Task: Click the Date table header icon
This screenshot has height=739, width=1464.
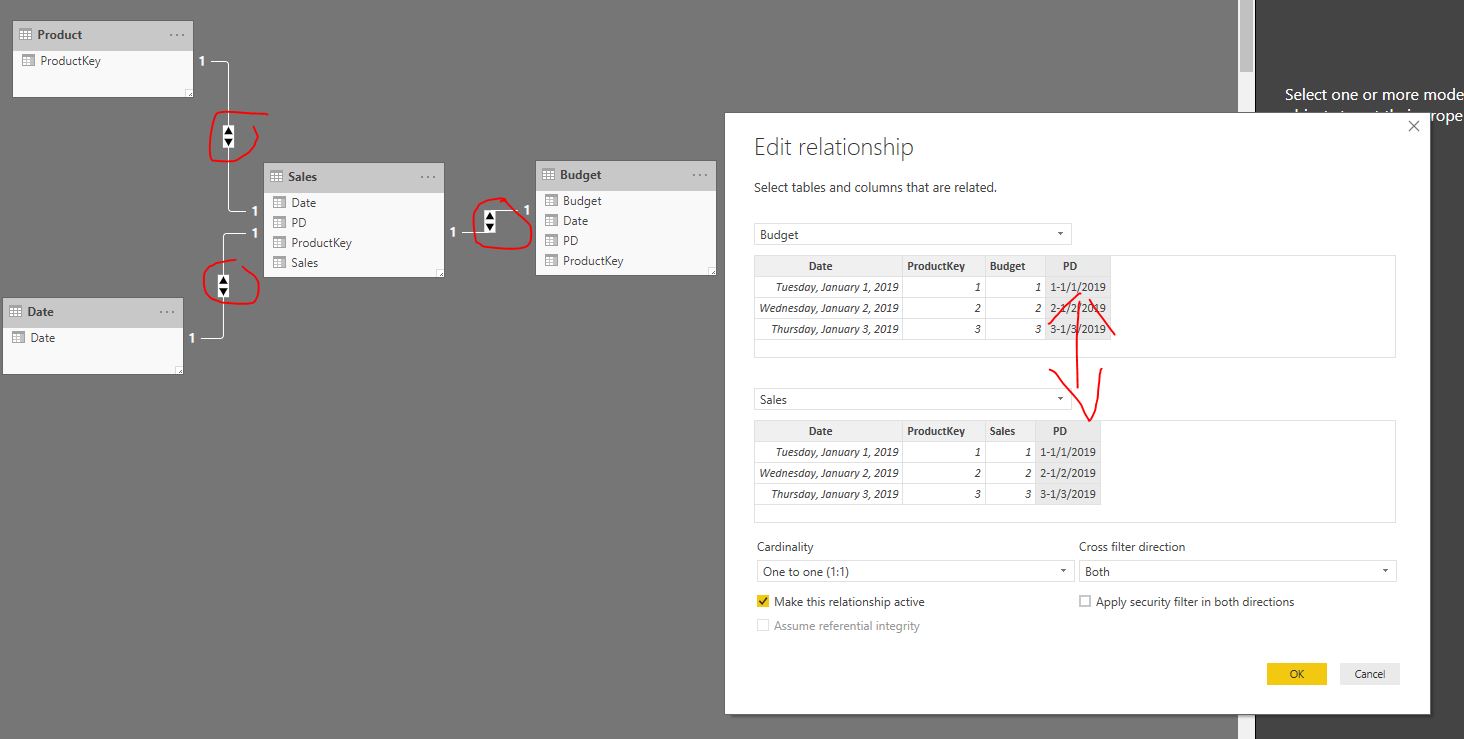Action: [16, 312]
